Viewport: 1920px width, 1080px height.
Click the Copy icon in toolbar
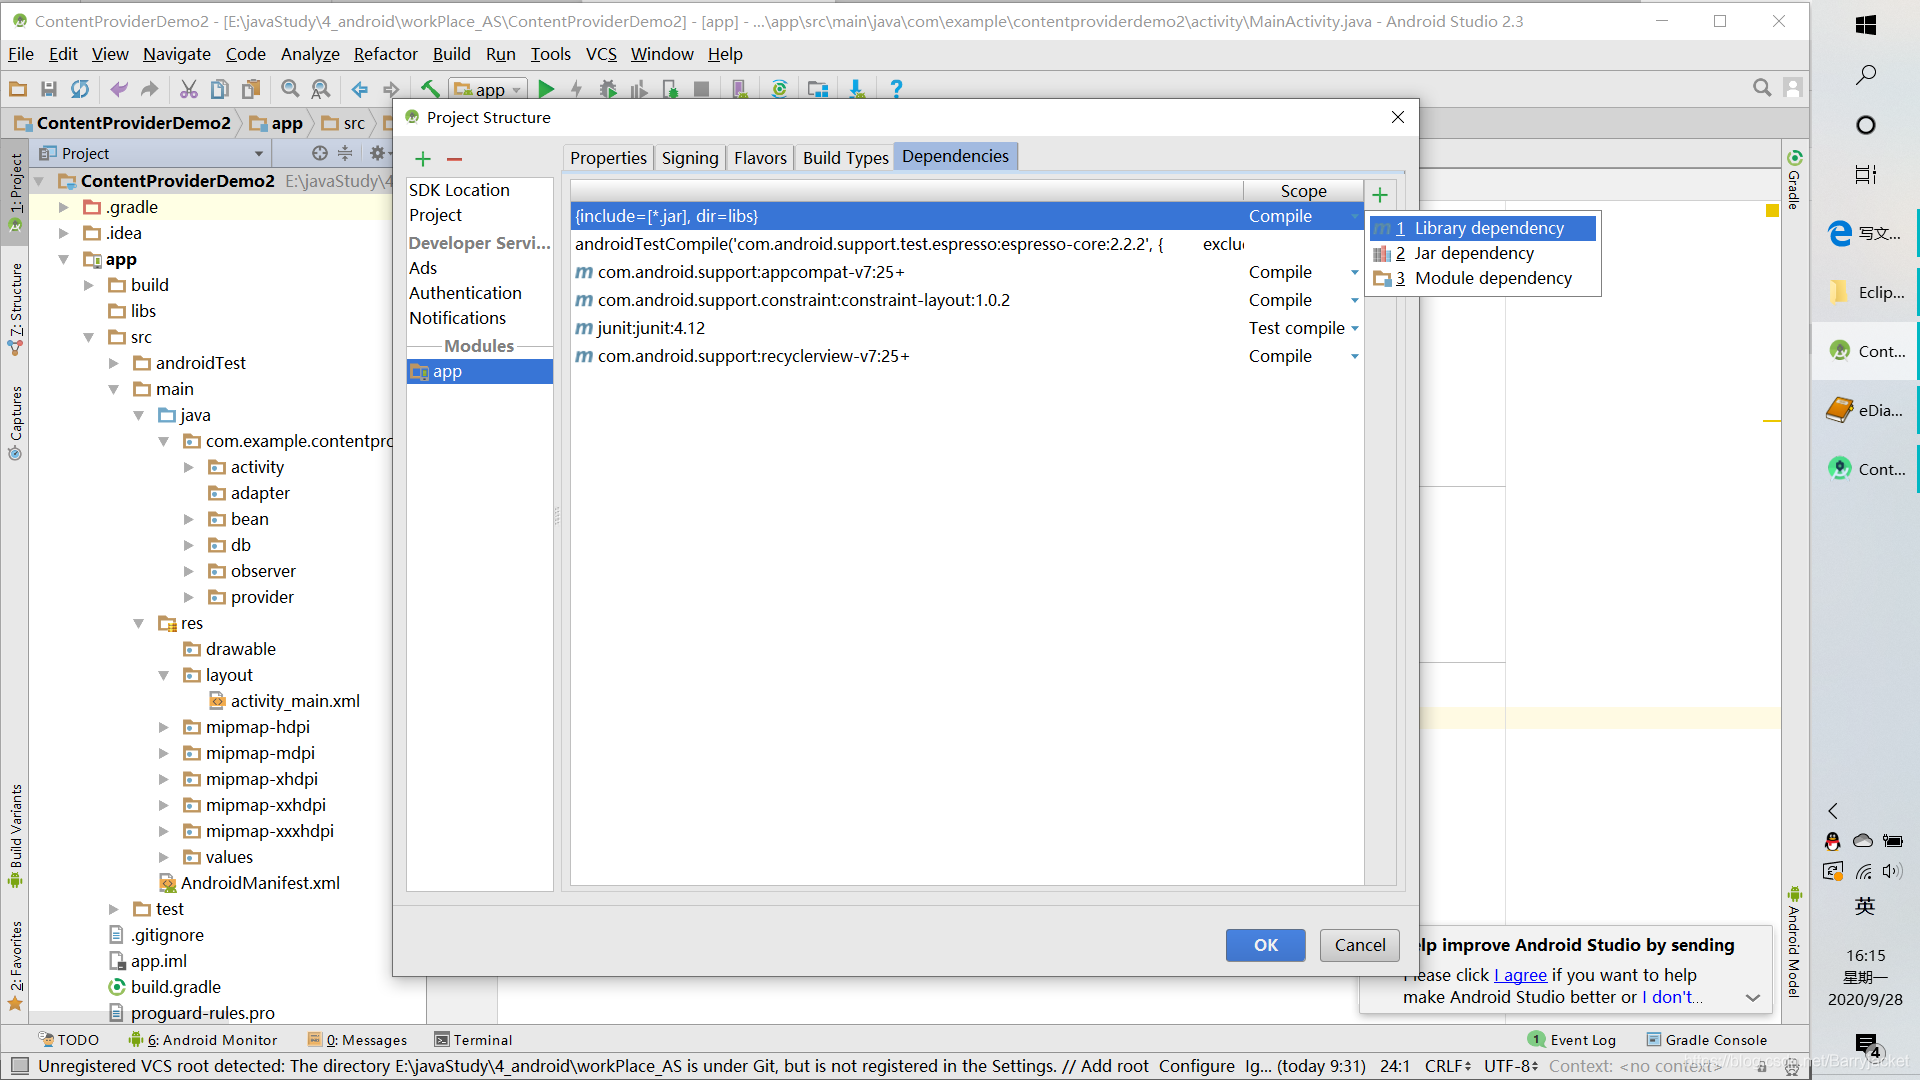[x=219, y=89]
